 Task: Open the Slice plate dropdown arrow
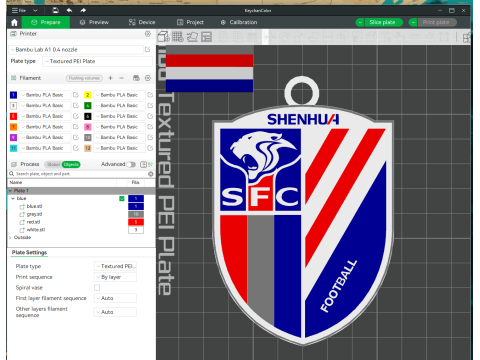[360, 22]
